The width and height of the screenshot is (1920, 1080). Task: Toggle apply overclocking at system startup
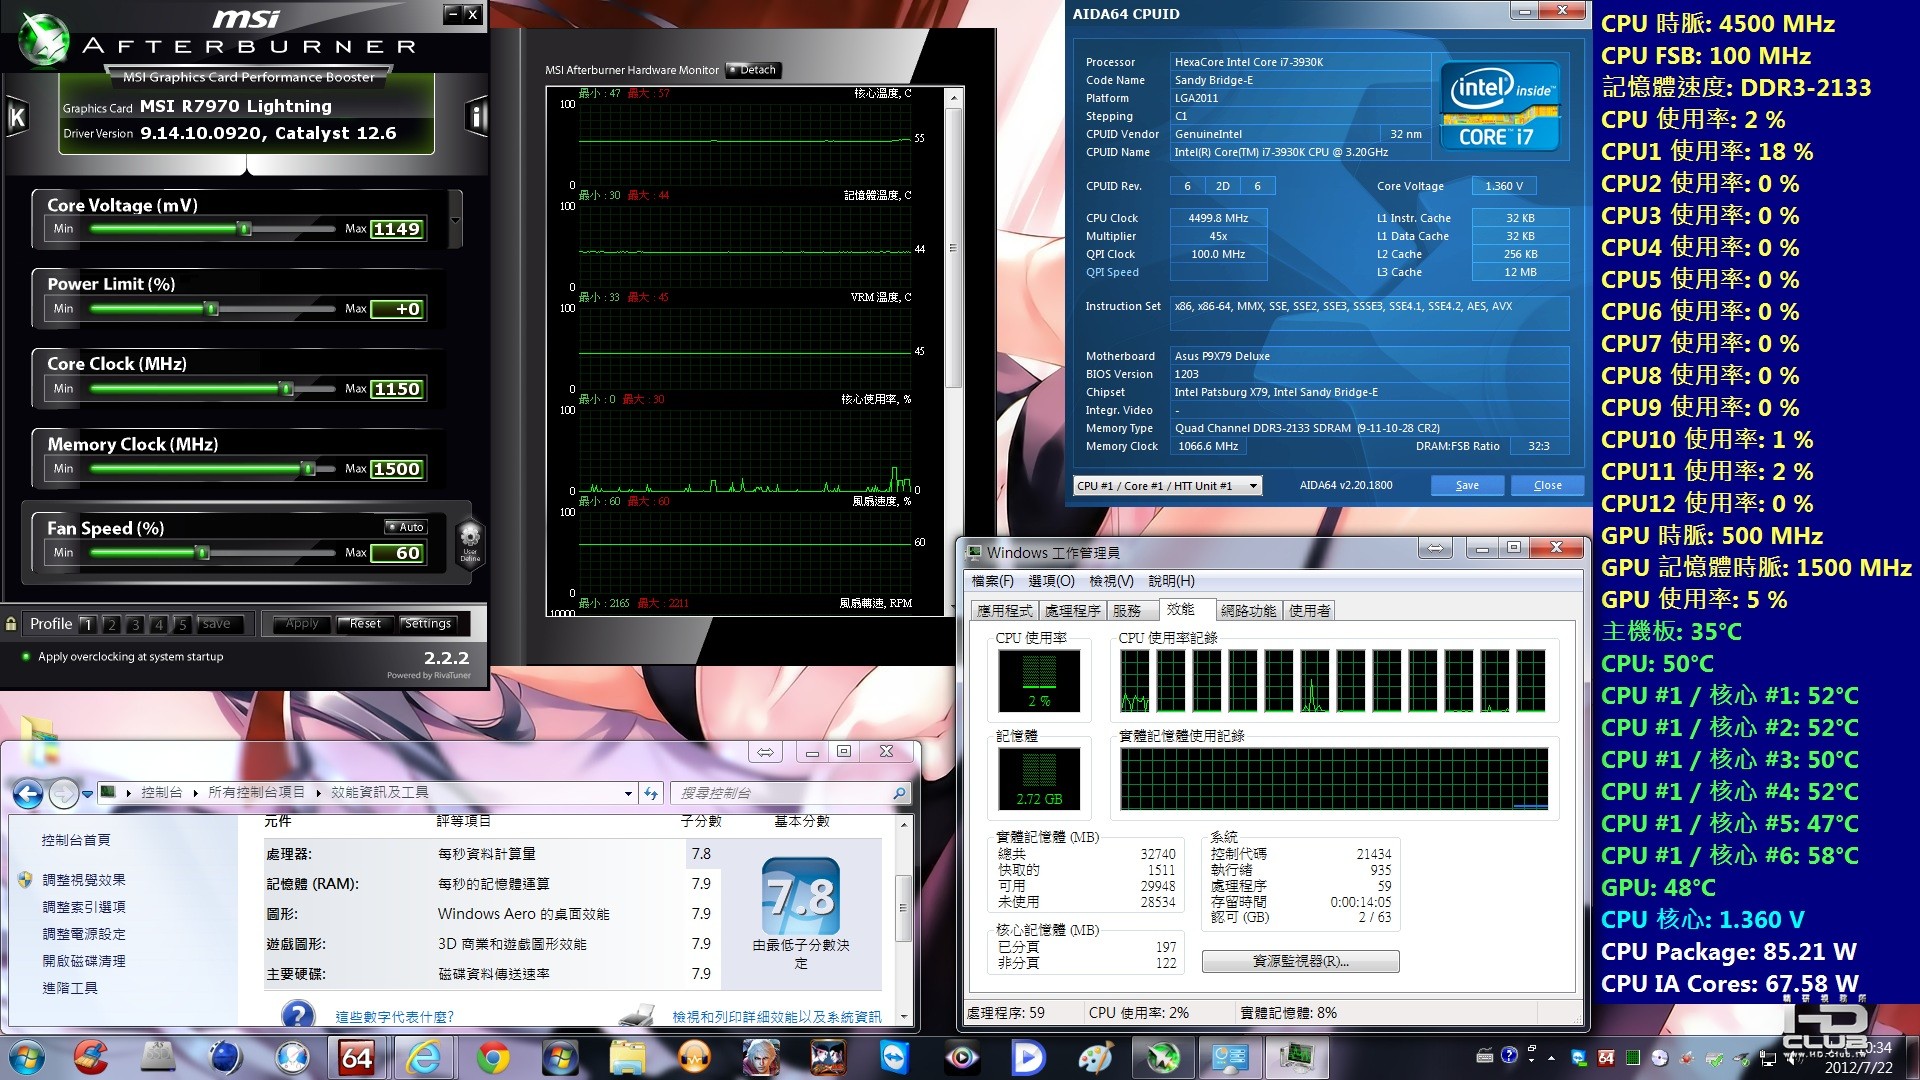(26, 657)
